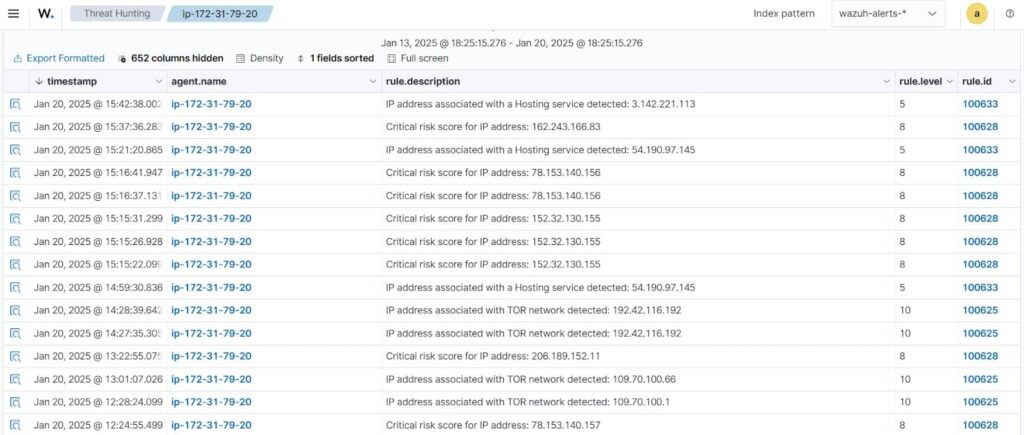Viewport: 1024px width, 435px height.
Task: Inspect document details for 15:15:22 alert row
Action: [16, 265]
